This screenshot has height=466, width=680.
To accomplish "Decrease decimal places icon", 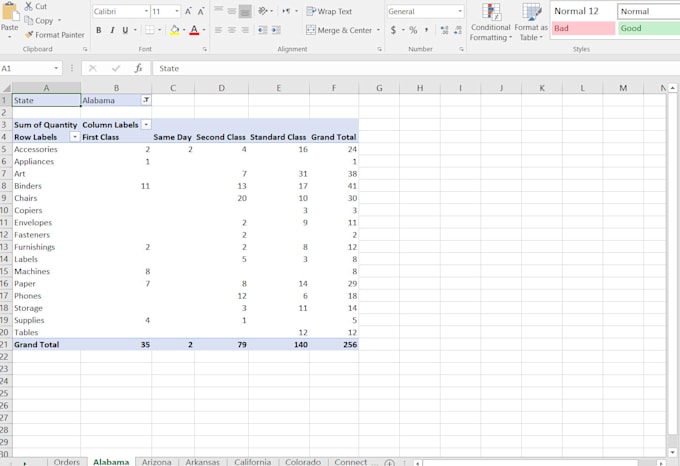I will coord(458,30).
